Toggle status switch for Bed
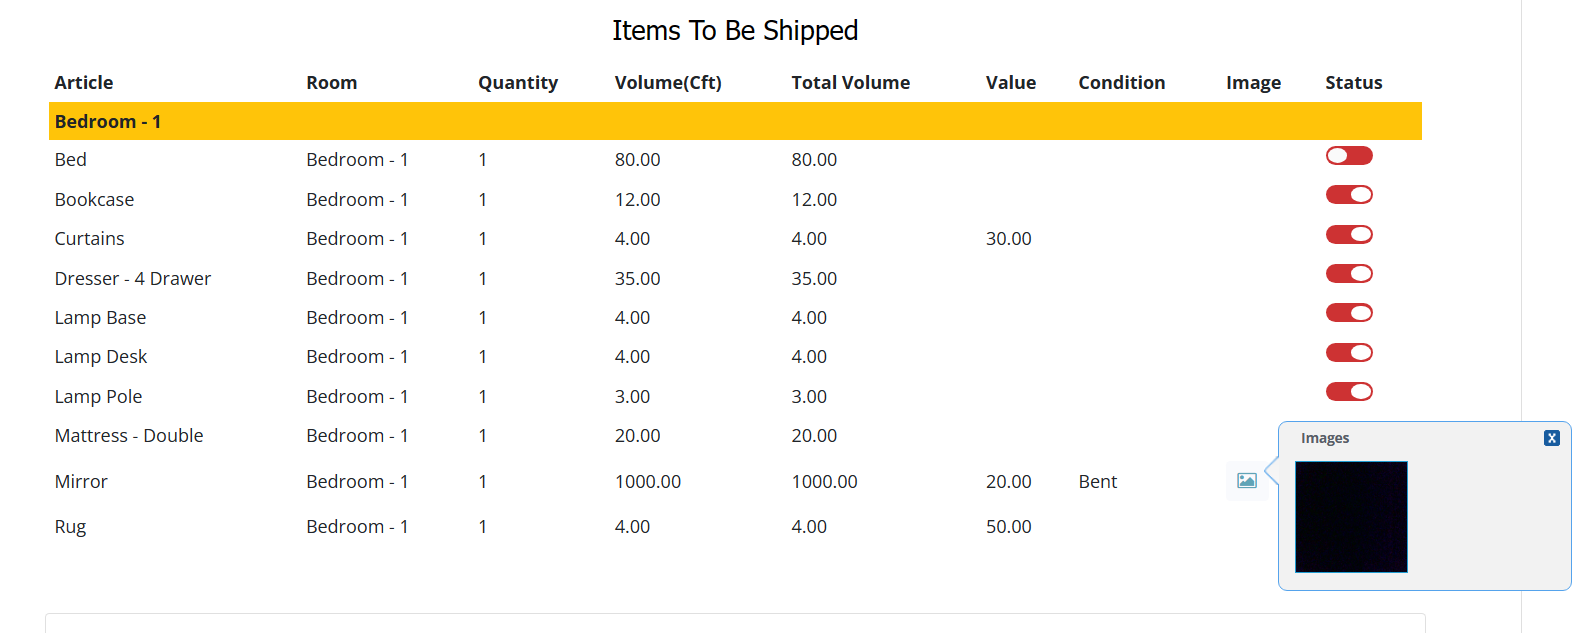The image size is (1595, 633). [1349, 155]
